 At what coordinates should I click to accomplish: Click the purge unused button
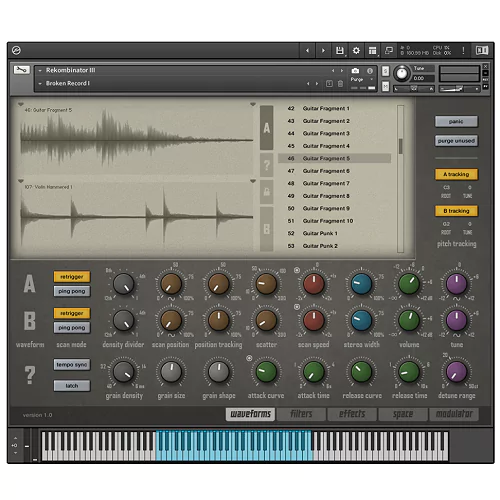(x=456, y=141)
